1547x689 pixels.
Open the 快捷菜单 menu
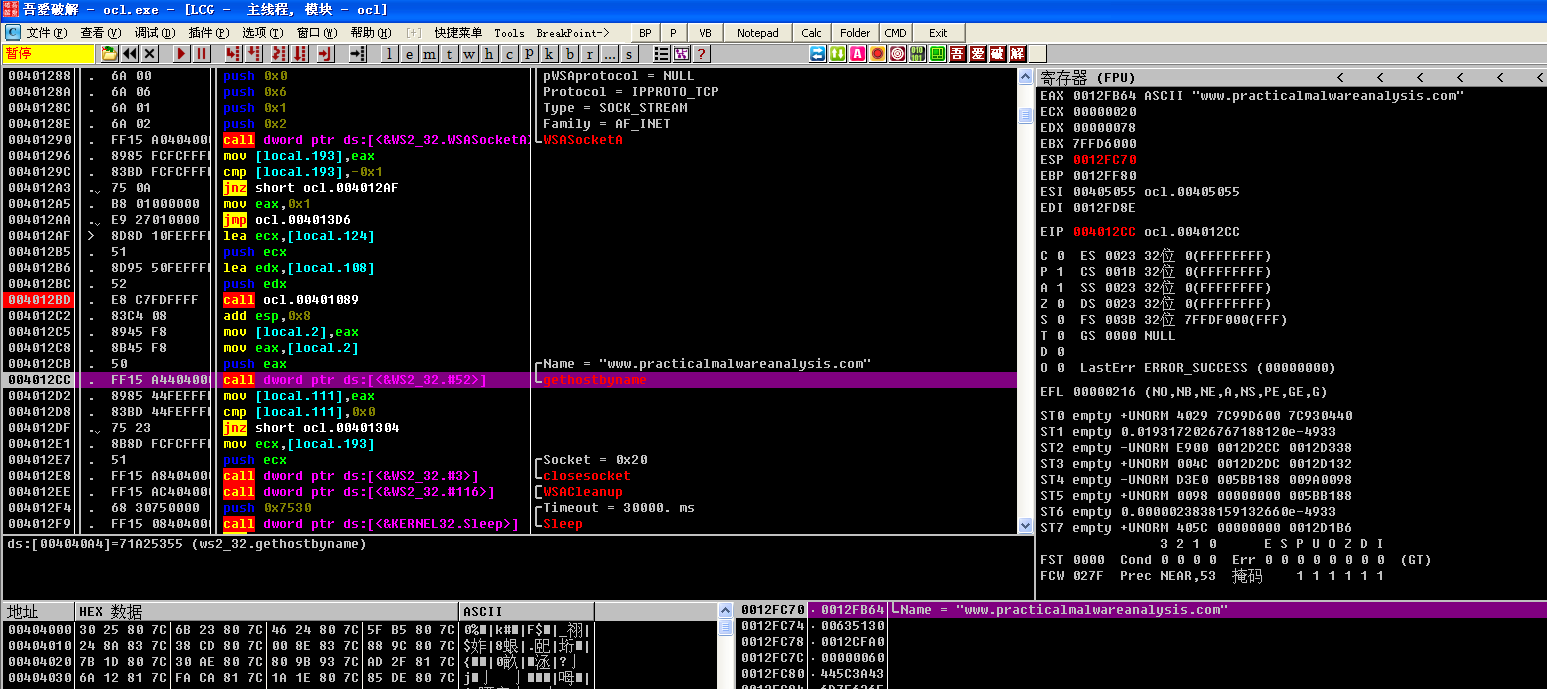(458, 33)
